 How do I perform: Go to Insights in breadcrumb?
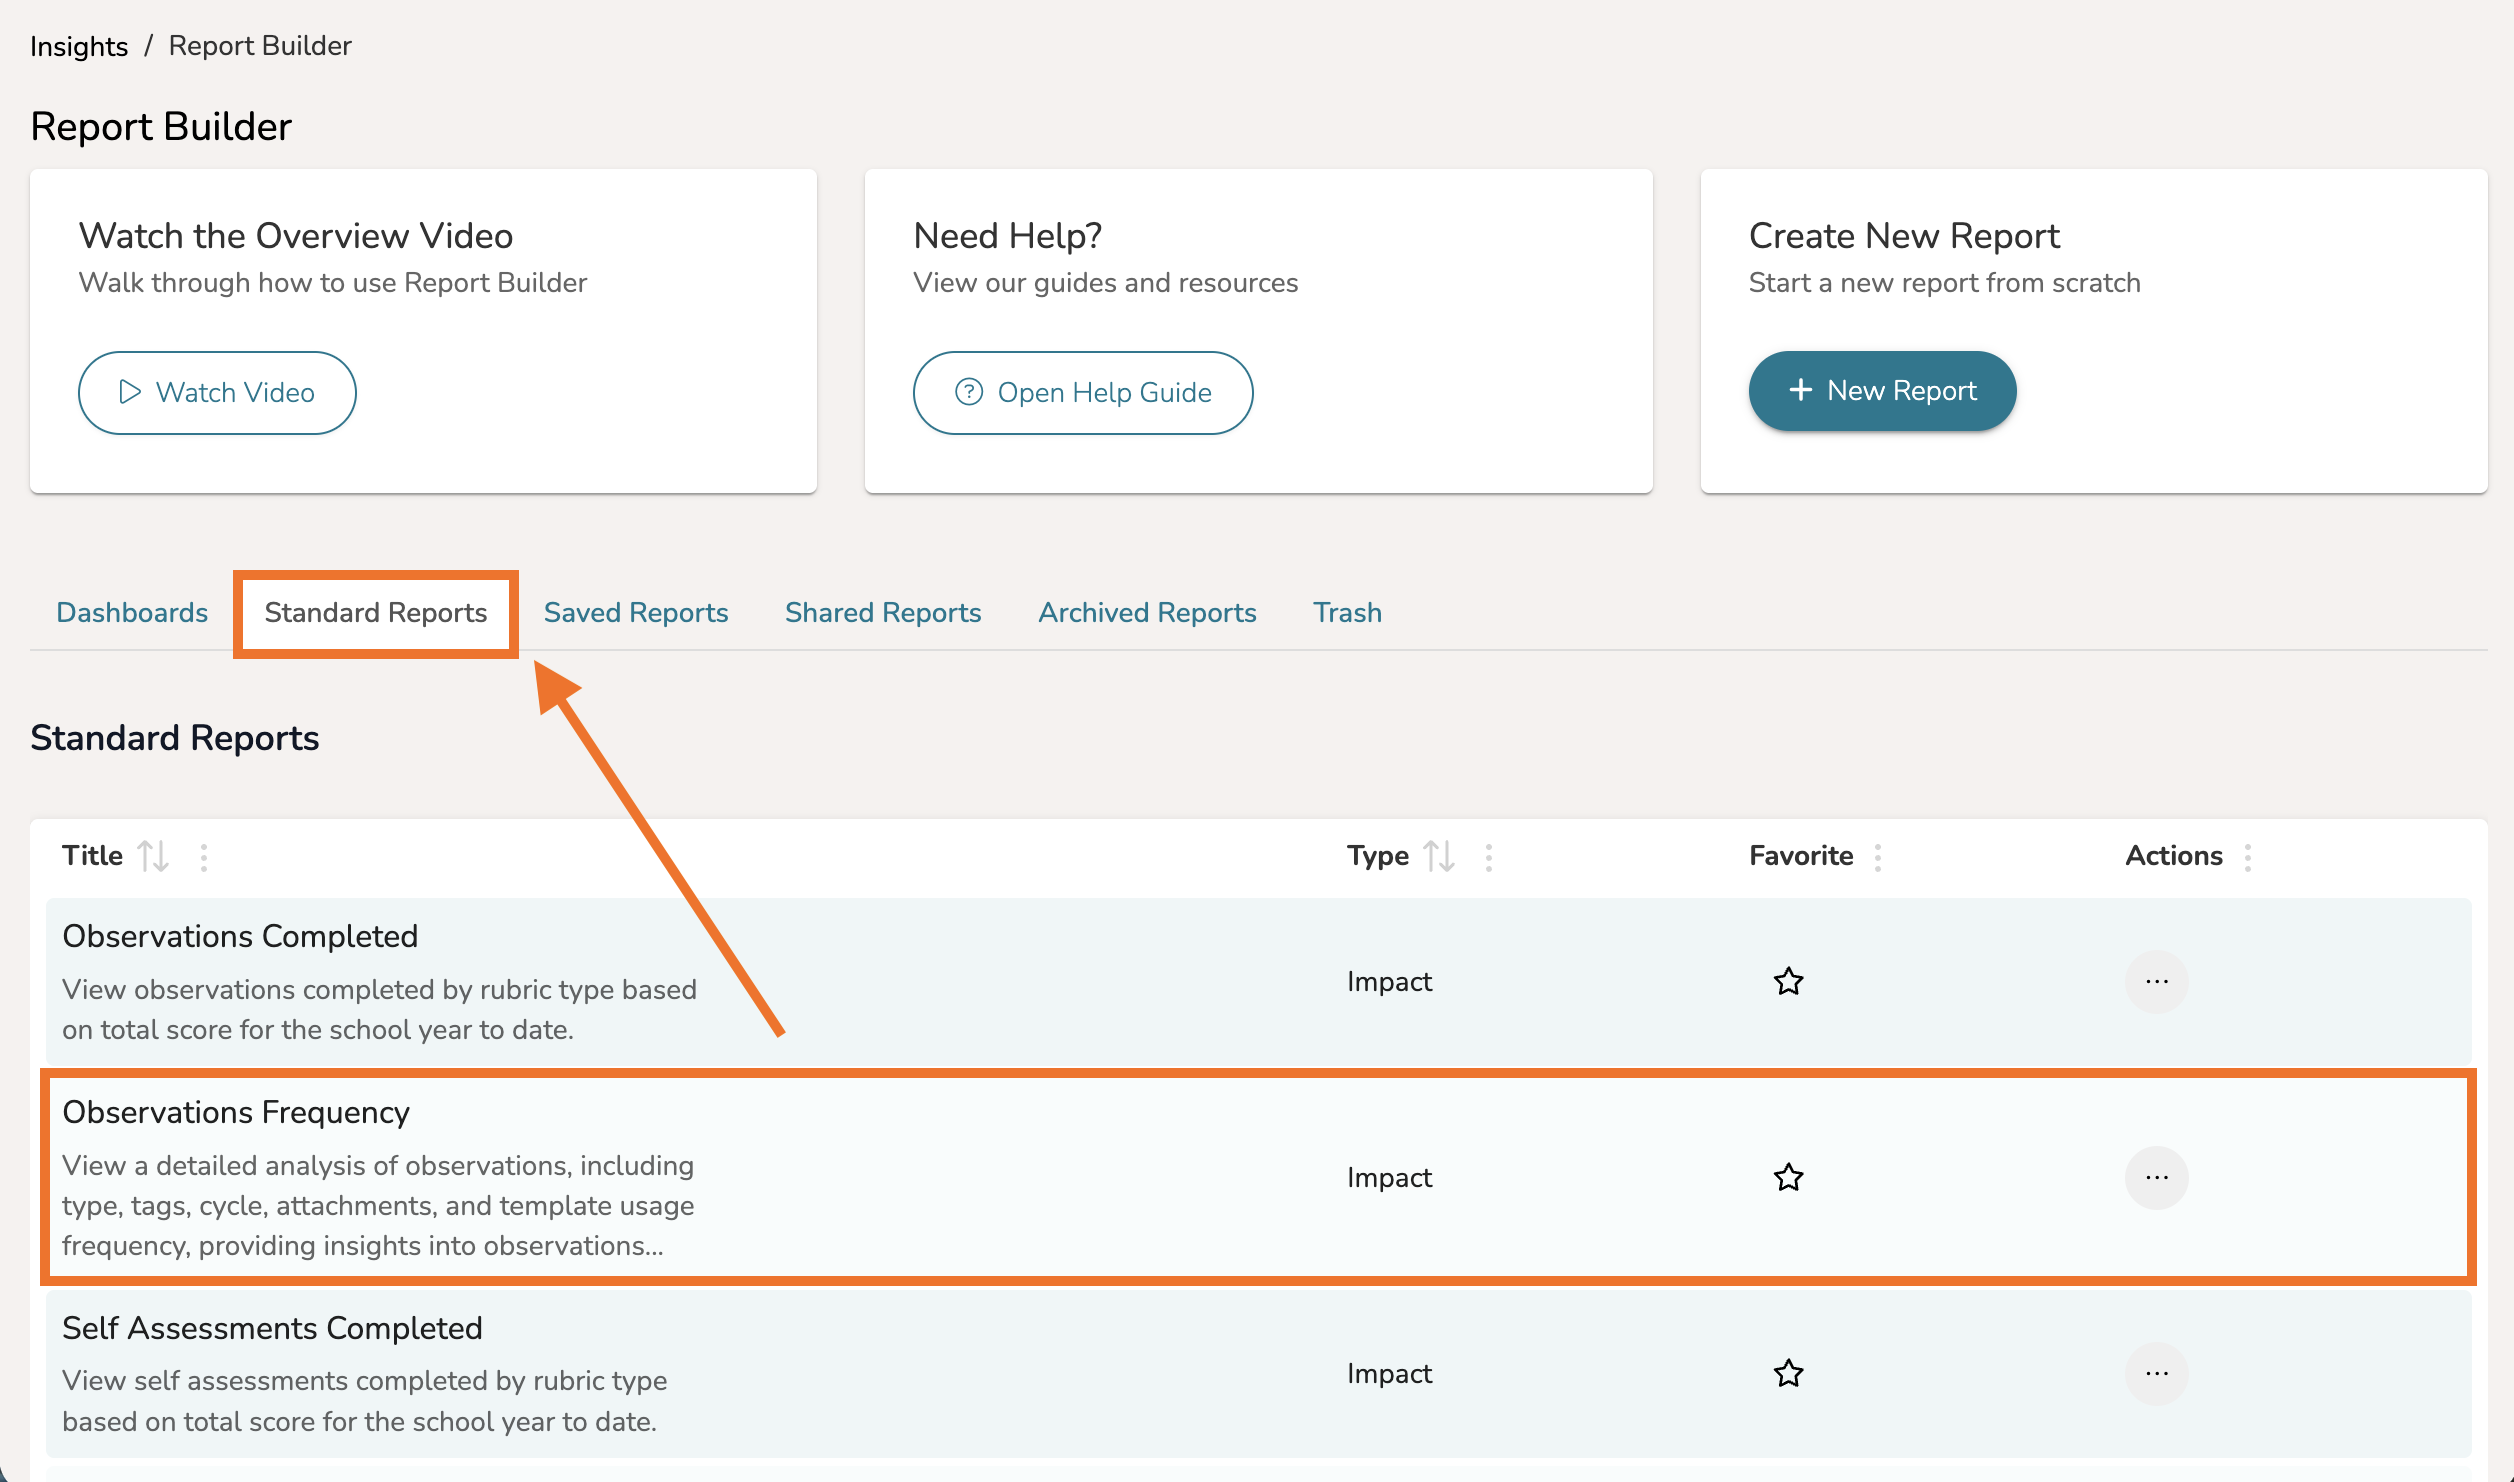point(79,46)
